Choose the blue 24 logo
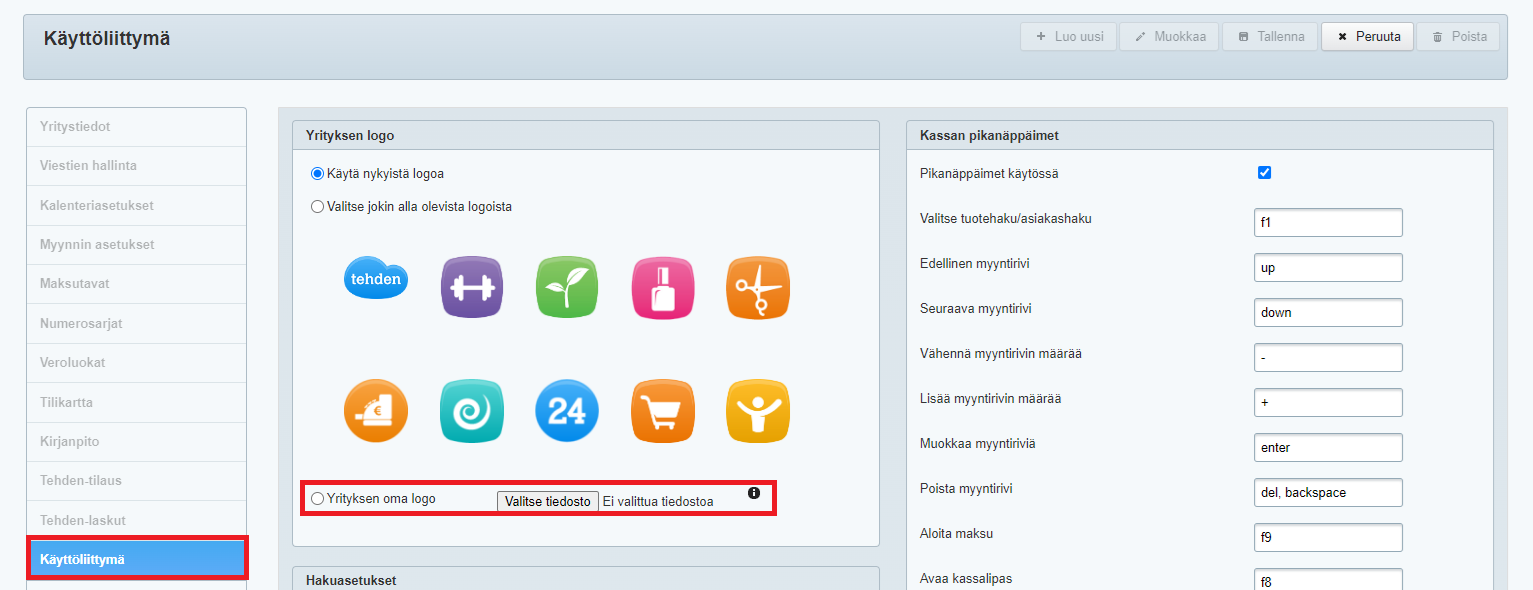 (x=566, y=411)
